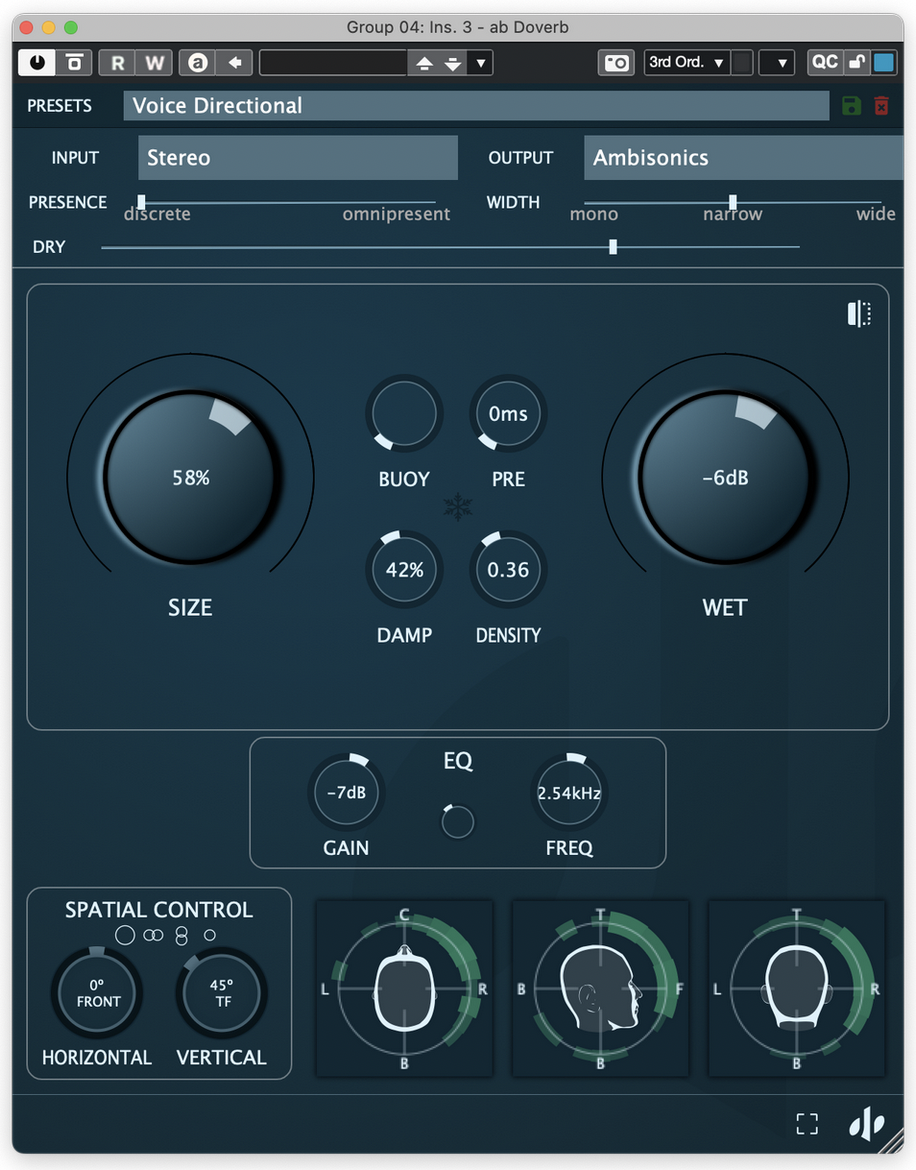Image resolution: width=916 pixels, height=1170 pixels.
Task: Click the compare/split panel icon top right
Action: (859, 313)
